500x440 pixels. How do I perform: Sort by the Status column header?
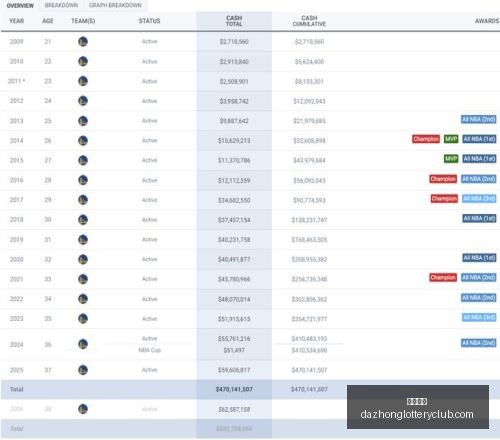click(x=149, y=21)
